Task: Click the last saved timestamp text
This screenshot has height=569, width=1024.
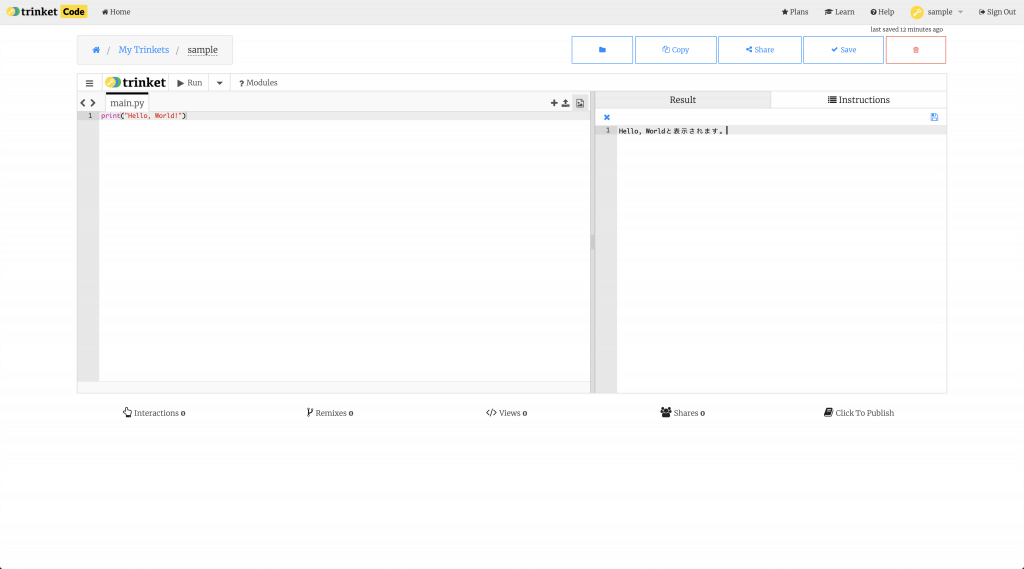Action: click(x=906, y=29)
